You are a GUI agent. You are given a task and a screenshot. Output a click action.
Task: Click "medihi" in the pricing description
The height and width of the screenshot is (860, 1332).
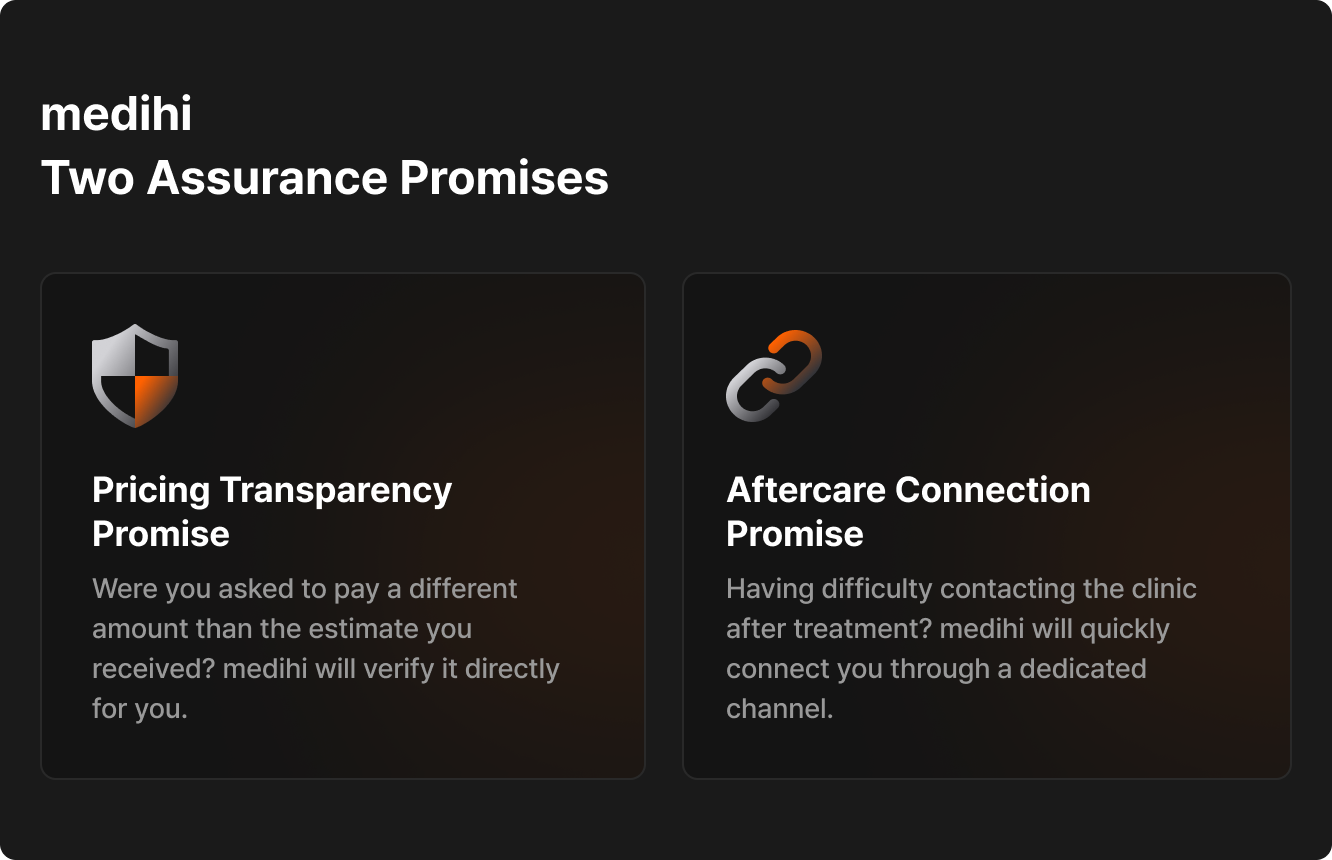(265, 668)
